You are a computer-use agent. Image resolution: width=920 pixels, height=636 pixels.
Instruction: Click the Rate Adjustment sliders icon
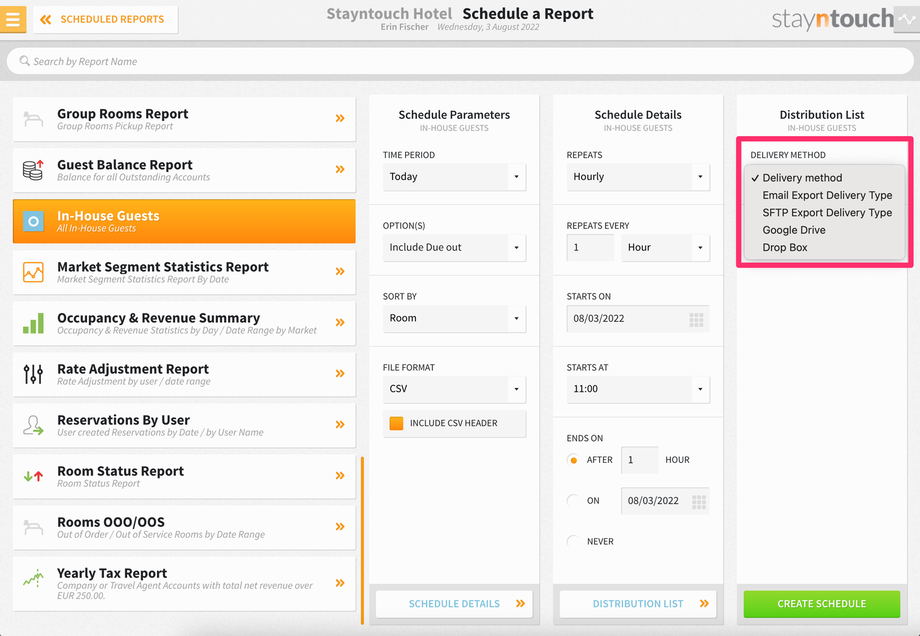tap(33, 374)
